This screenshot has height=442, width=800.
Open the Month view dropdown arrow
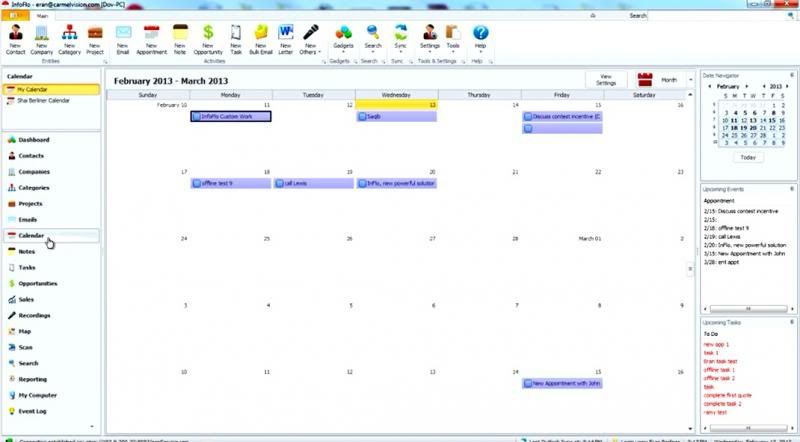(690, 80)
